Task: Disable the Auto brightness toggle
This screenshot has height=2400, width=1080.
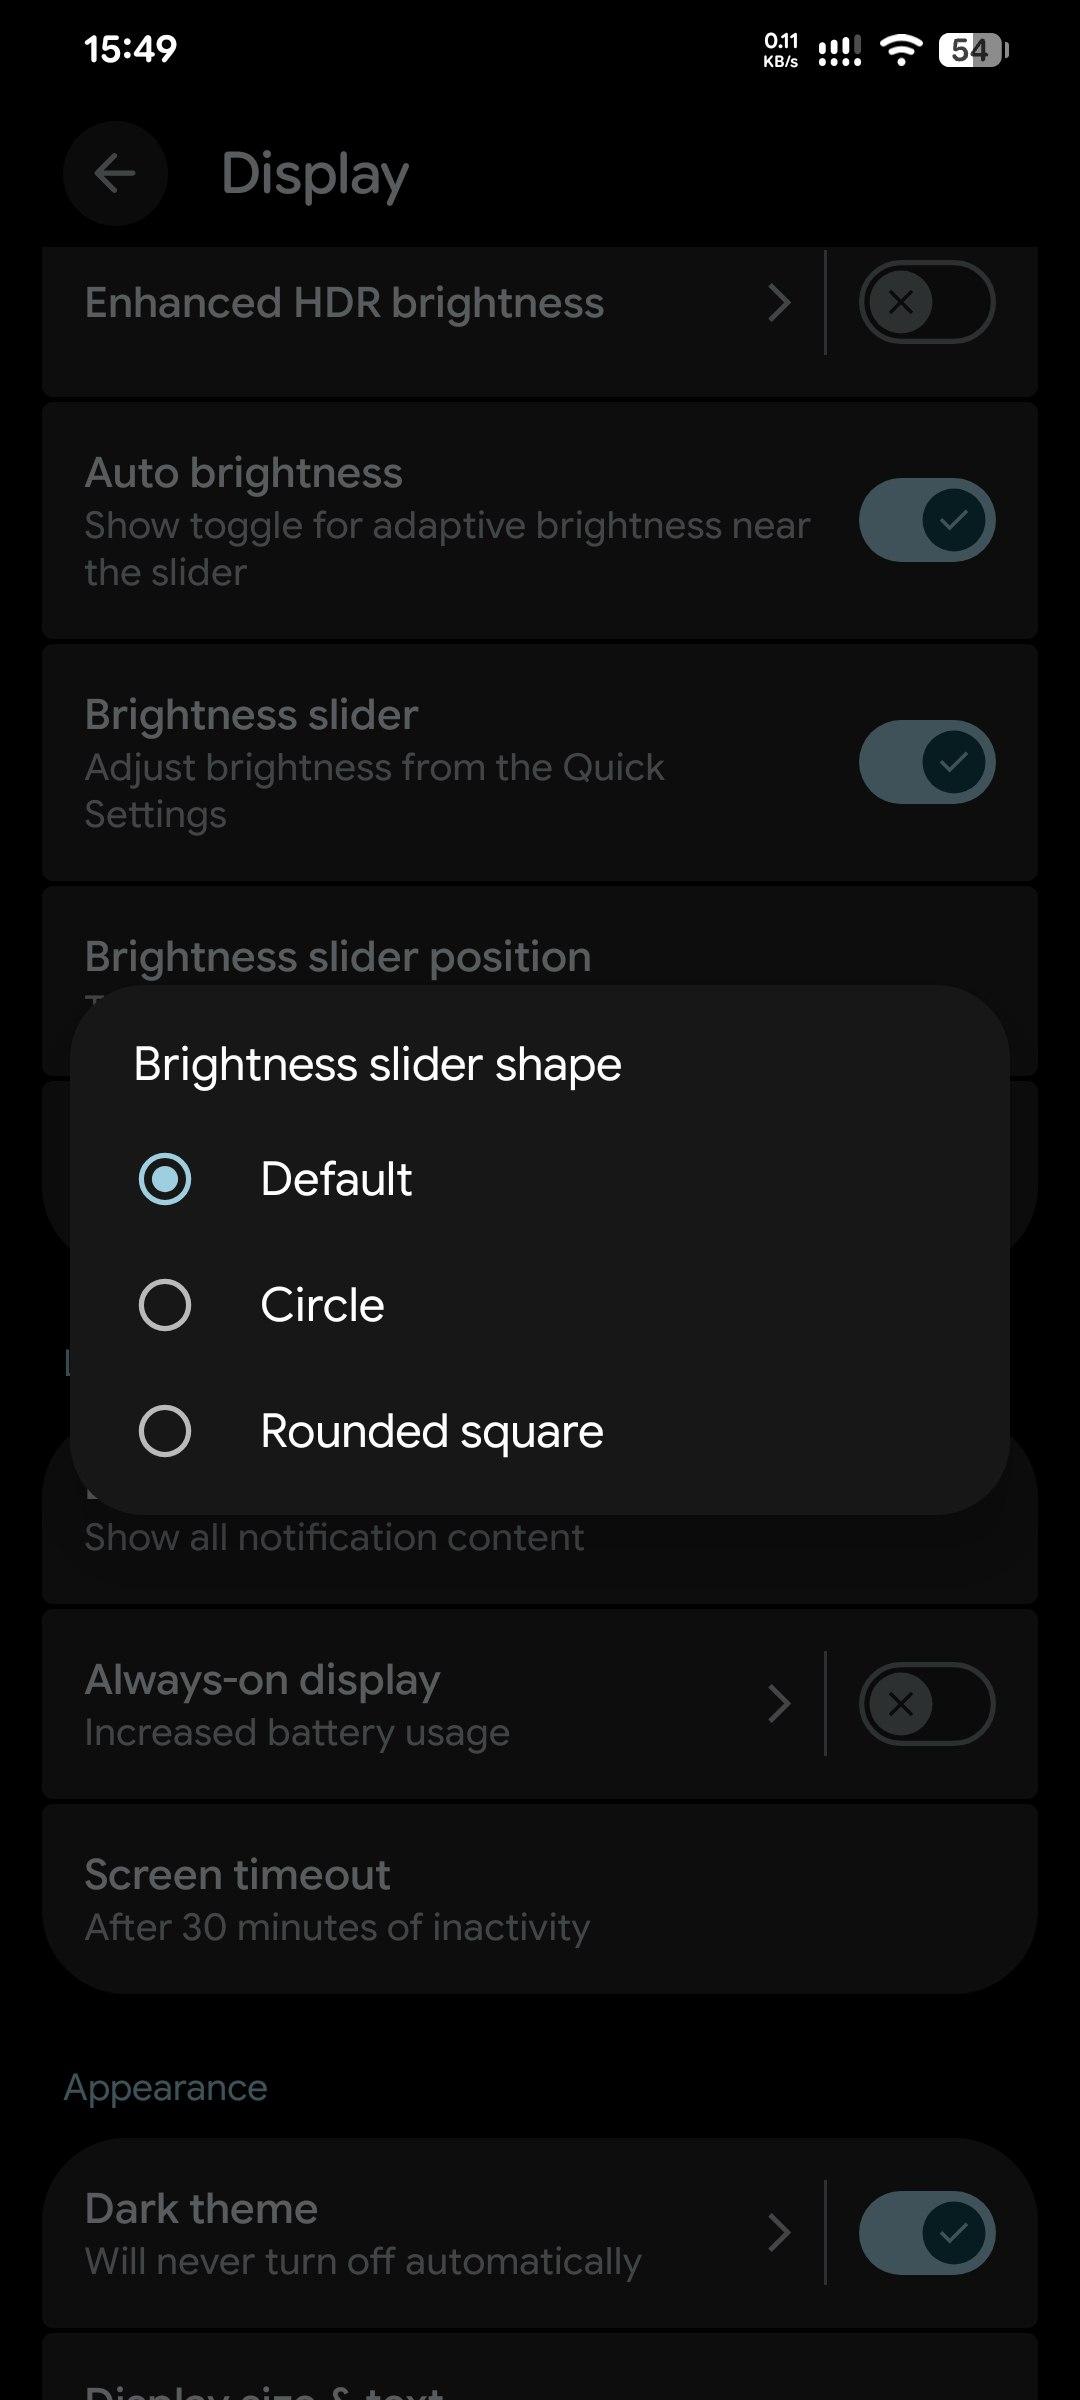Action: 926,520
